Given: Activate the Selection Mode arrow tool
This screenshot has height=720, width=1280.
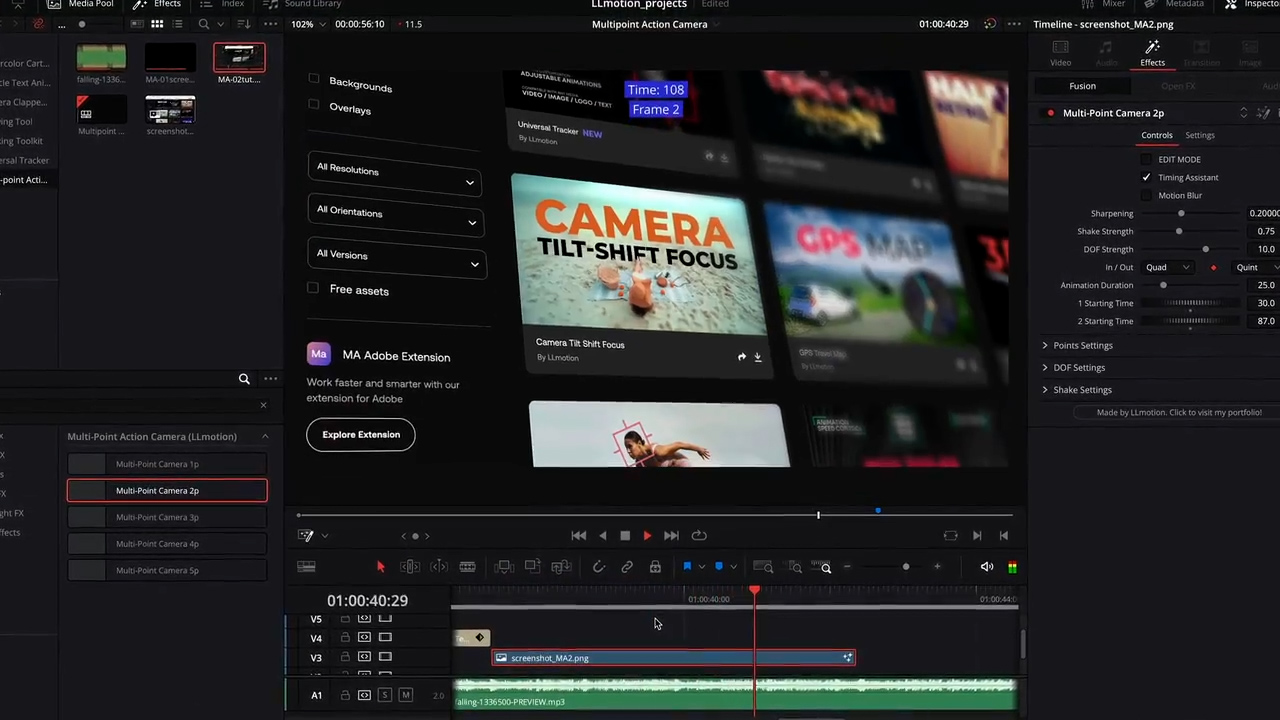Looking at the screenshot, I should tap(380, 567).
